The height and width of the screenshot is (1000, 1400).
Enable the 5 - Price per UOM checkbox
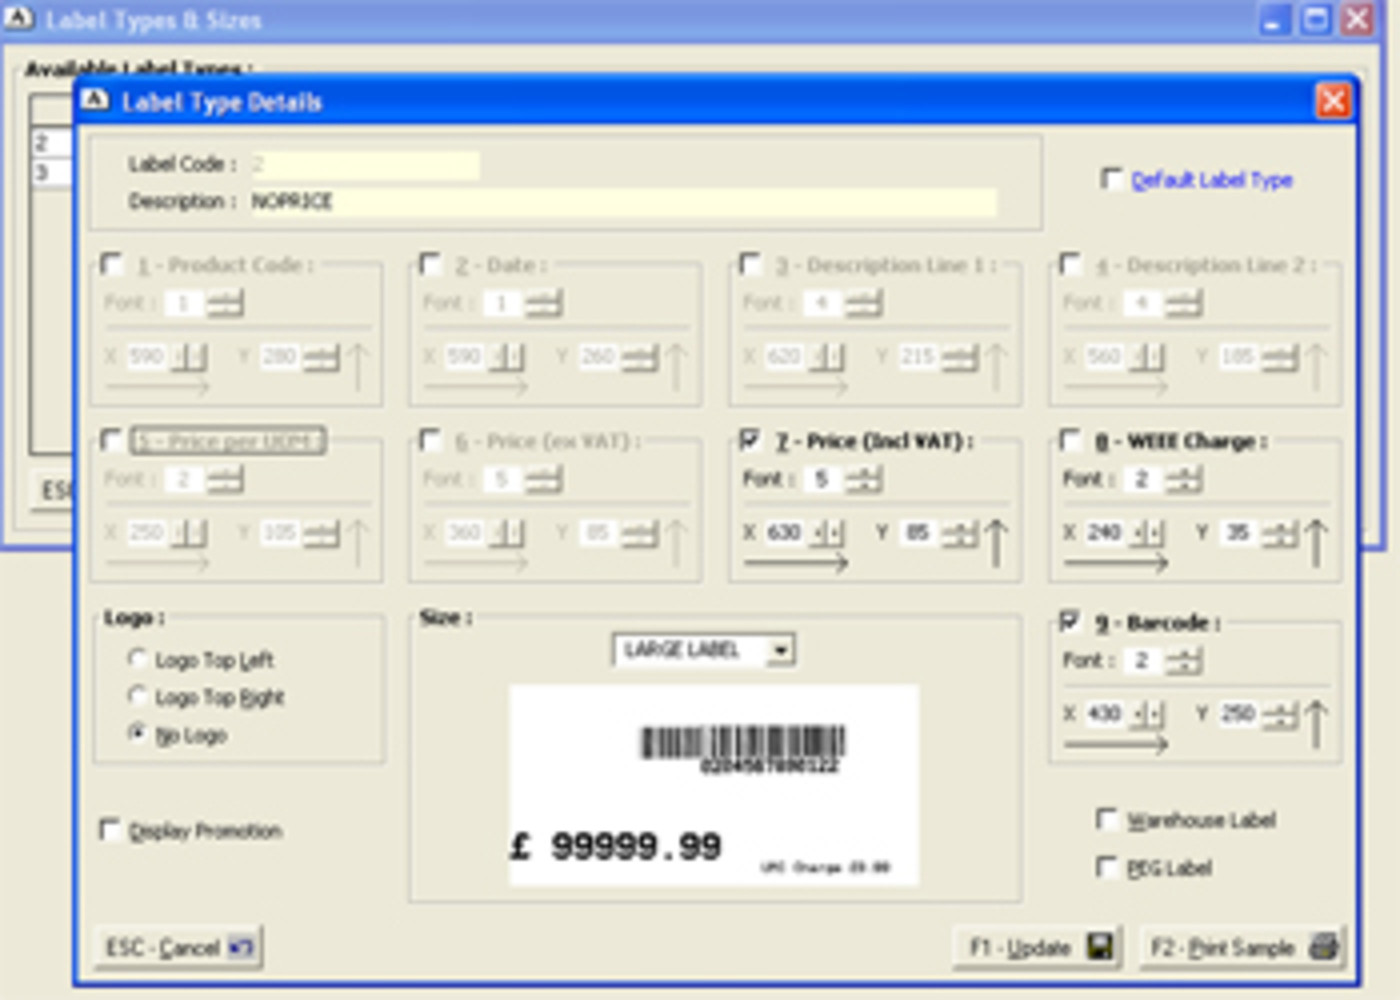pyautogui.click(x=111, y=440)
